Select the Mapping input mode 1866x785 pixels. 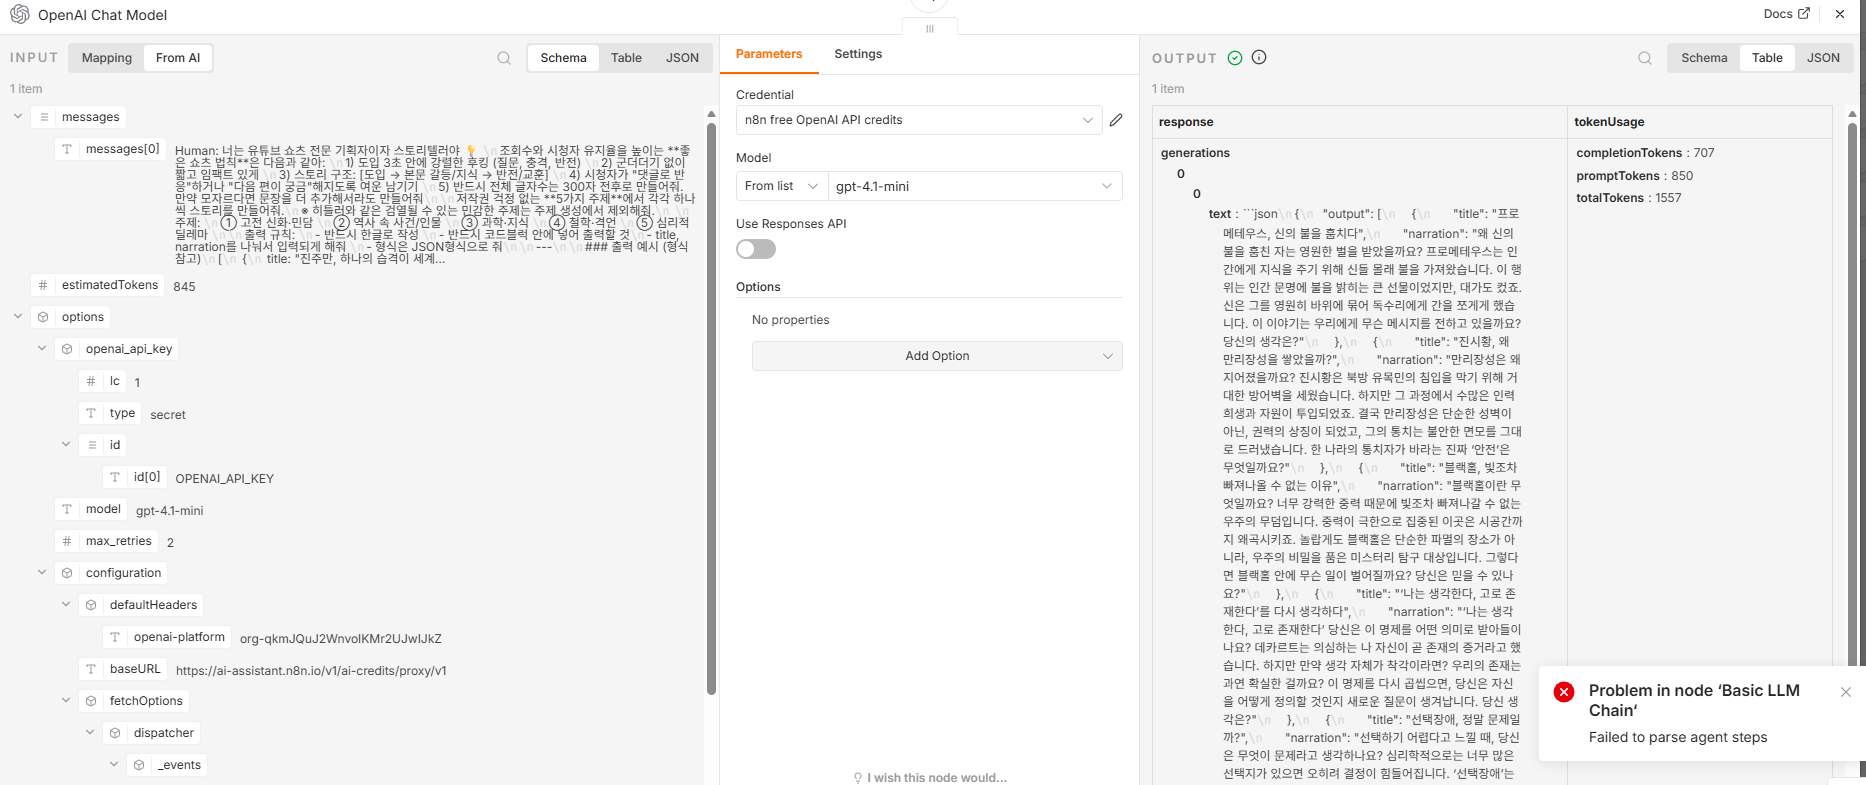pos(107,58)
